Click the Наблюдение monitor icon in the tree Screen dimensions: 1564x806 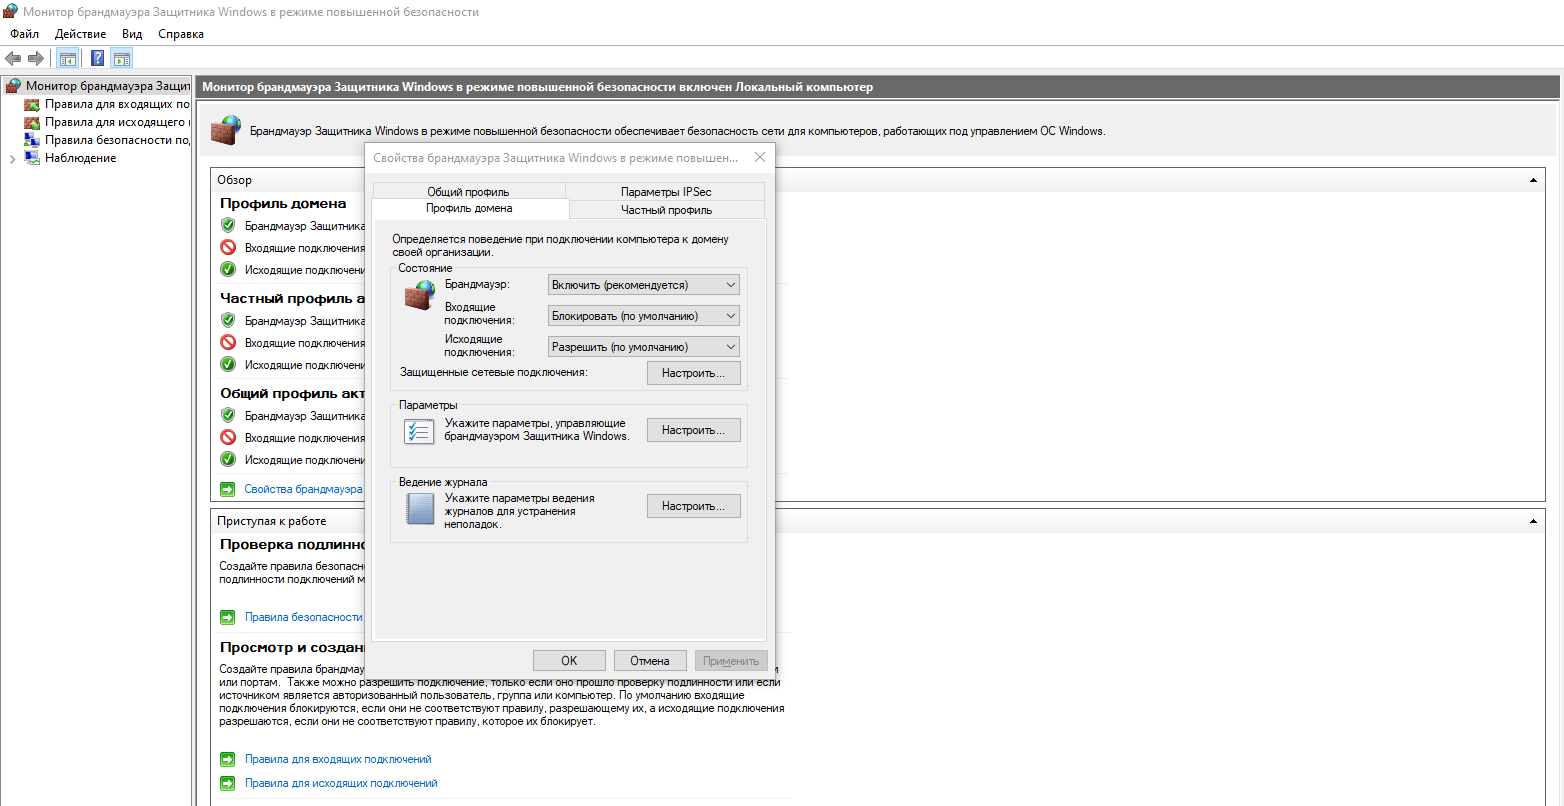pos(32,158)
